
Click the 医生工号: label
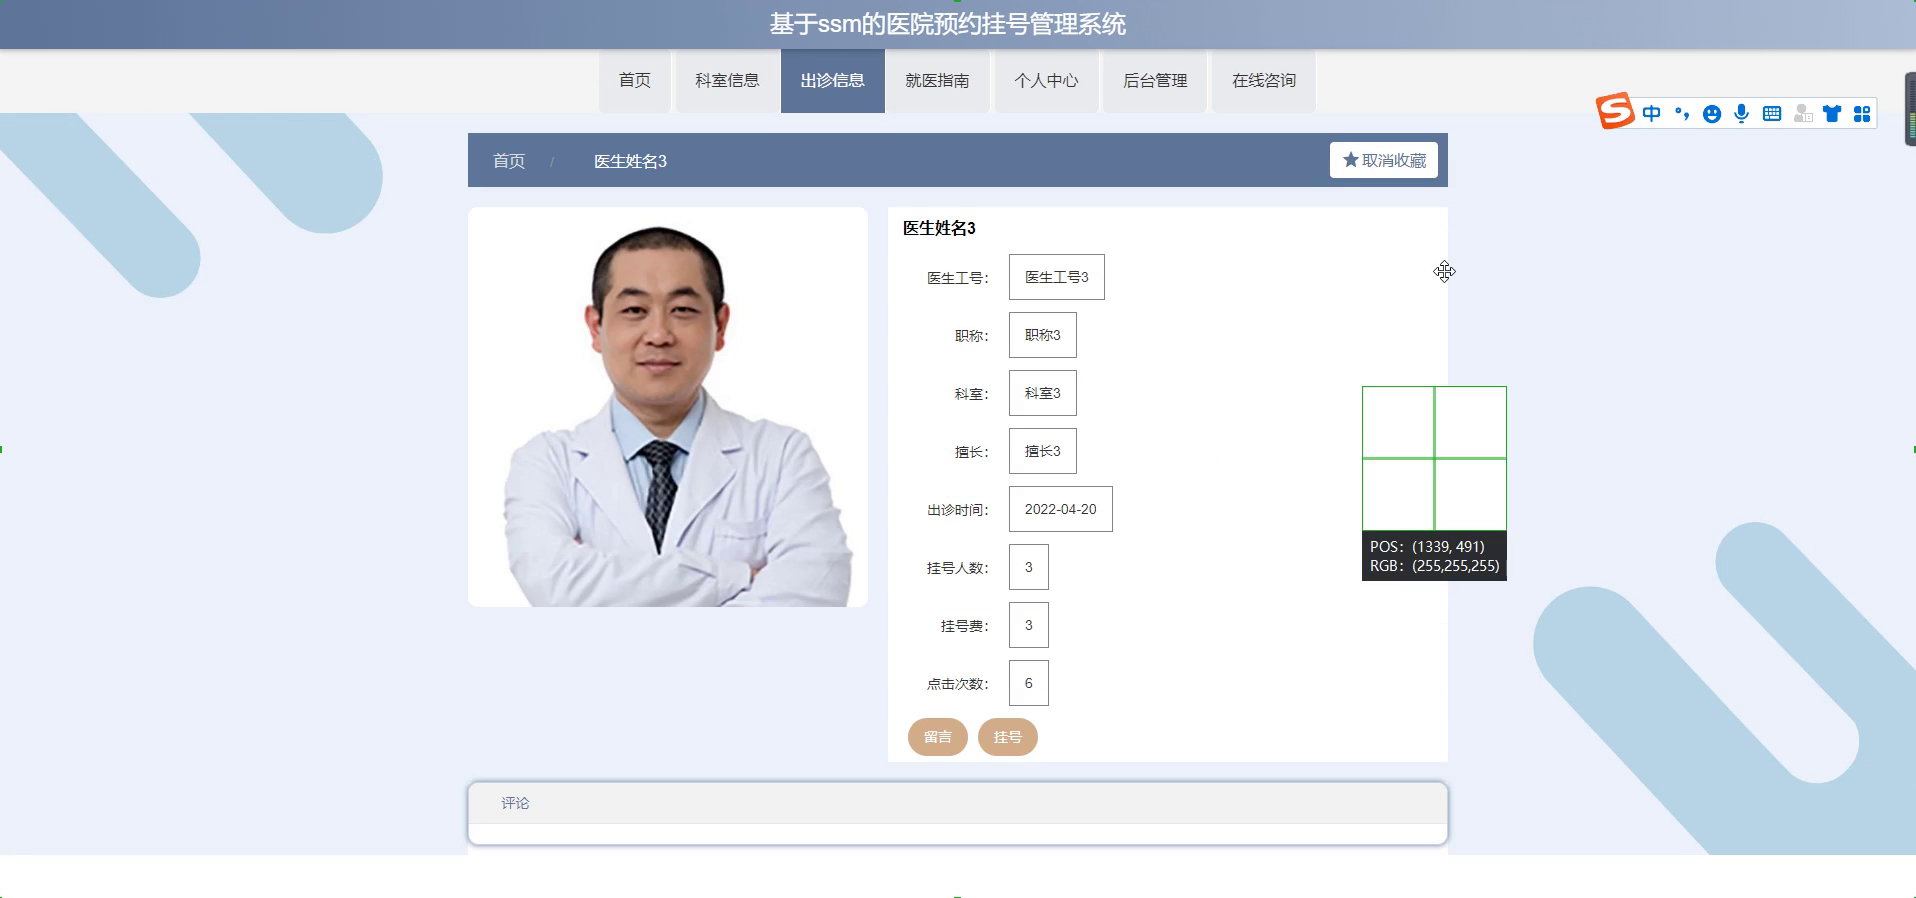click(958, 278)
